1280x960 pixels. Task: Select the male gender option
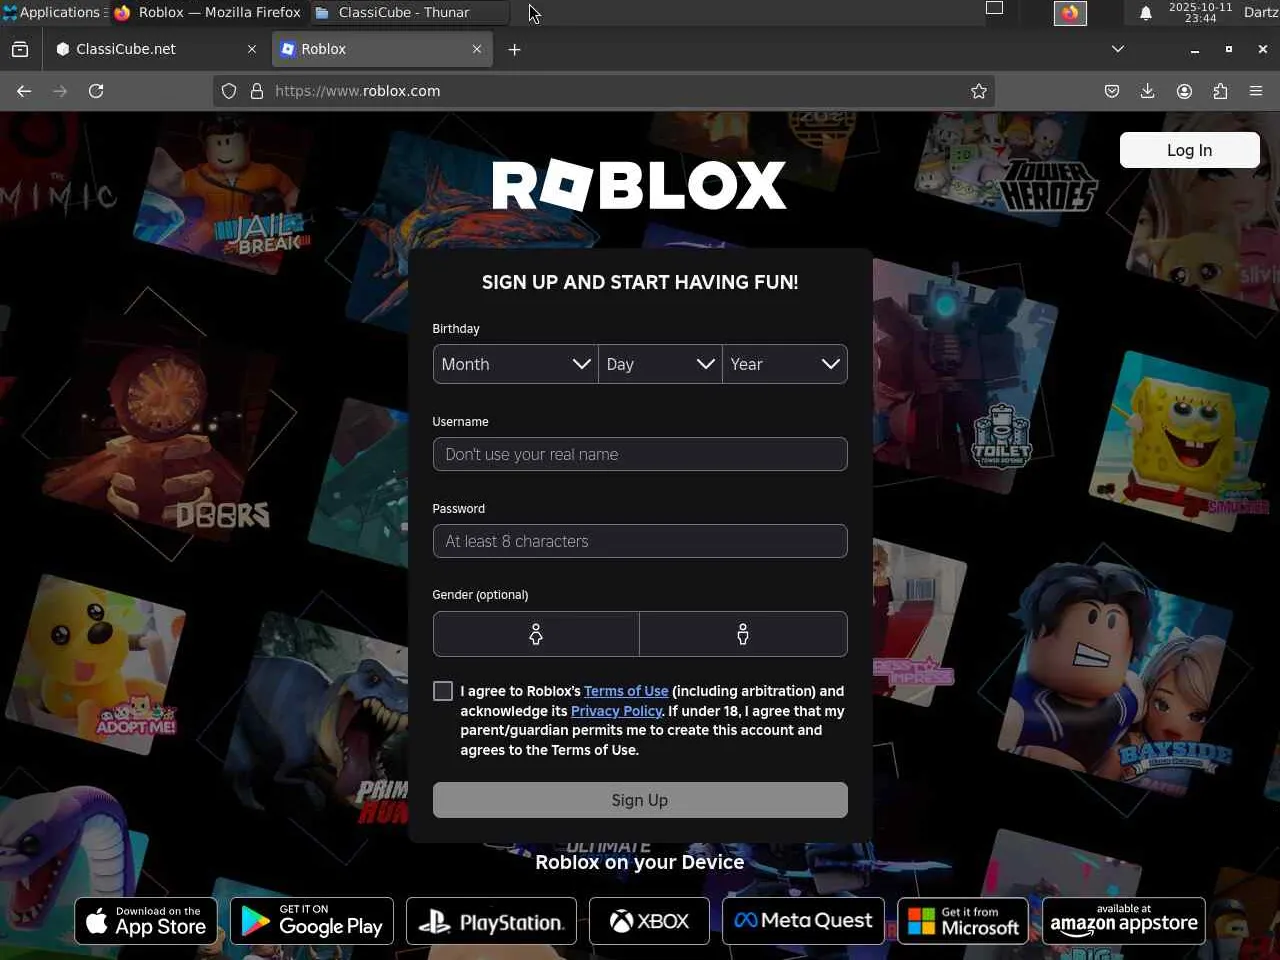[743, 634]
